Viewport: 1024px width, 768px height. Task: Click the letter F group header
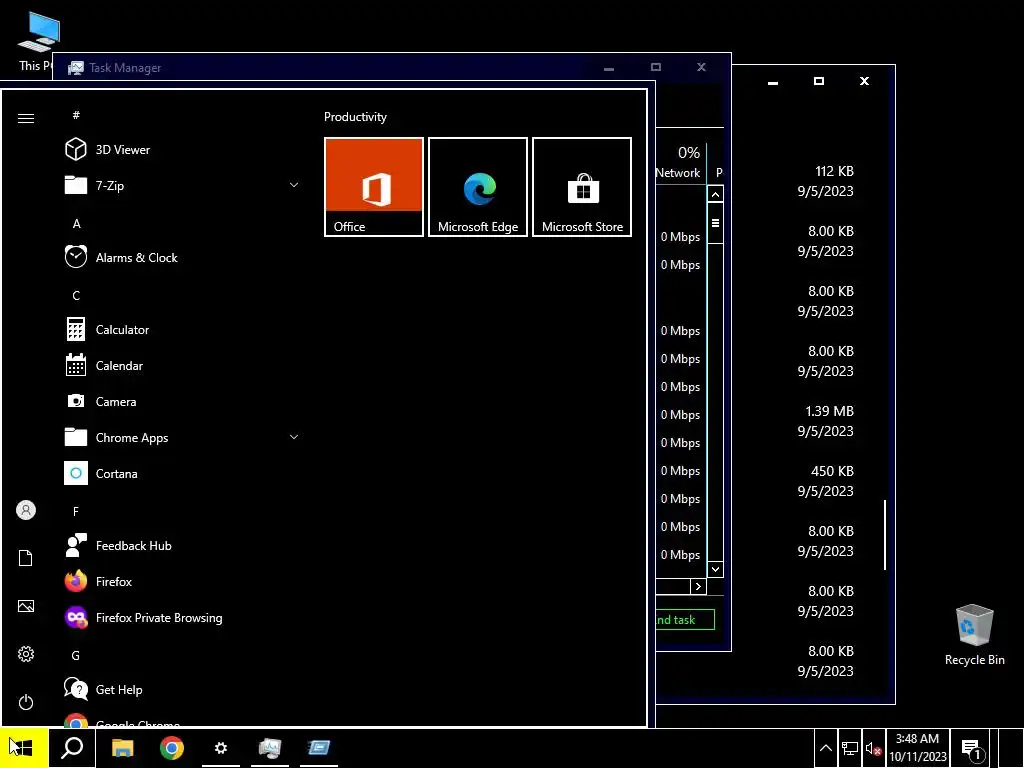click(x=76, y=511)
